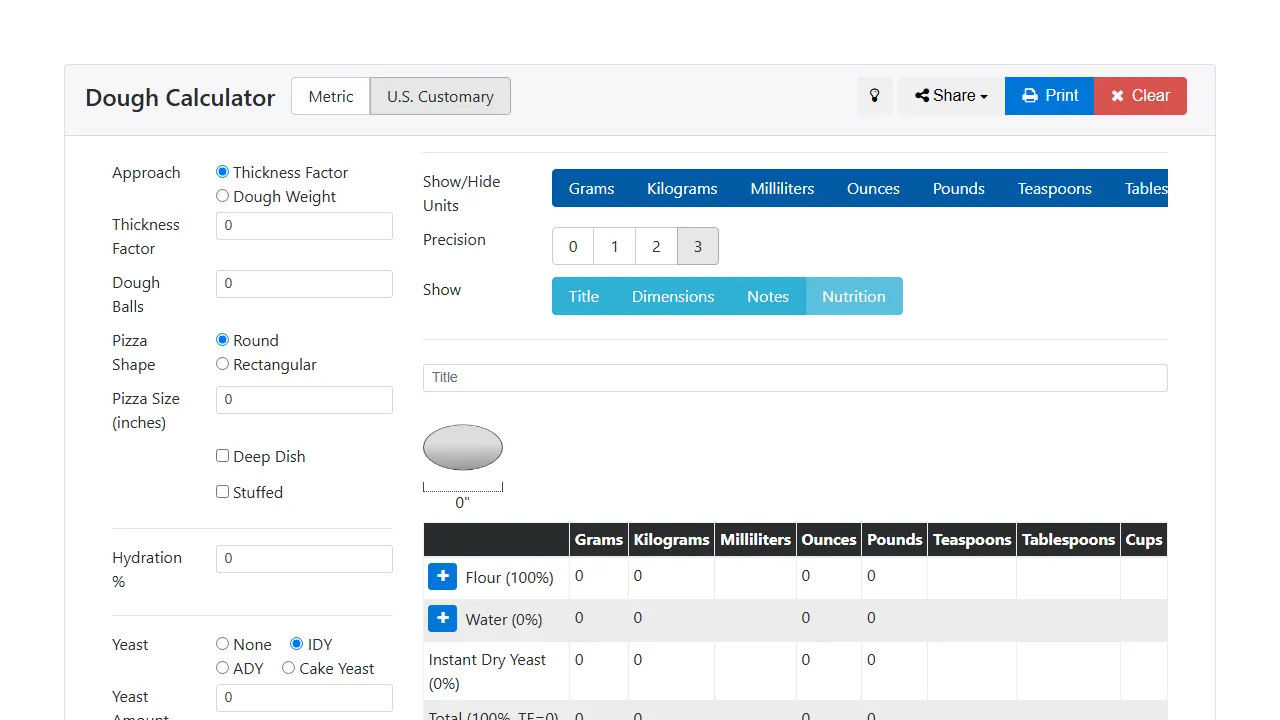Click the Title text field

click(794, 377)
